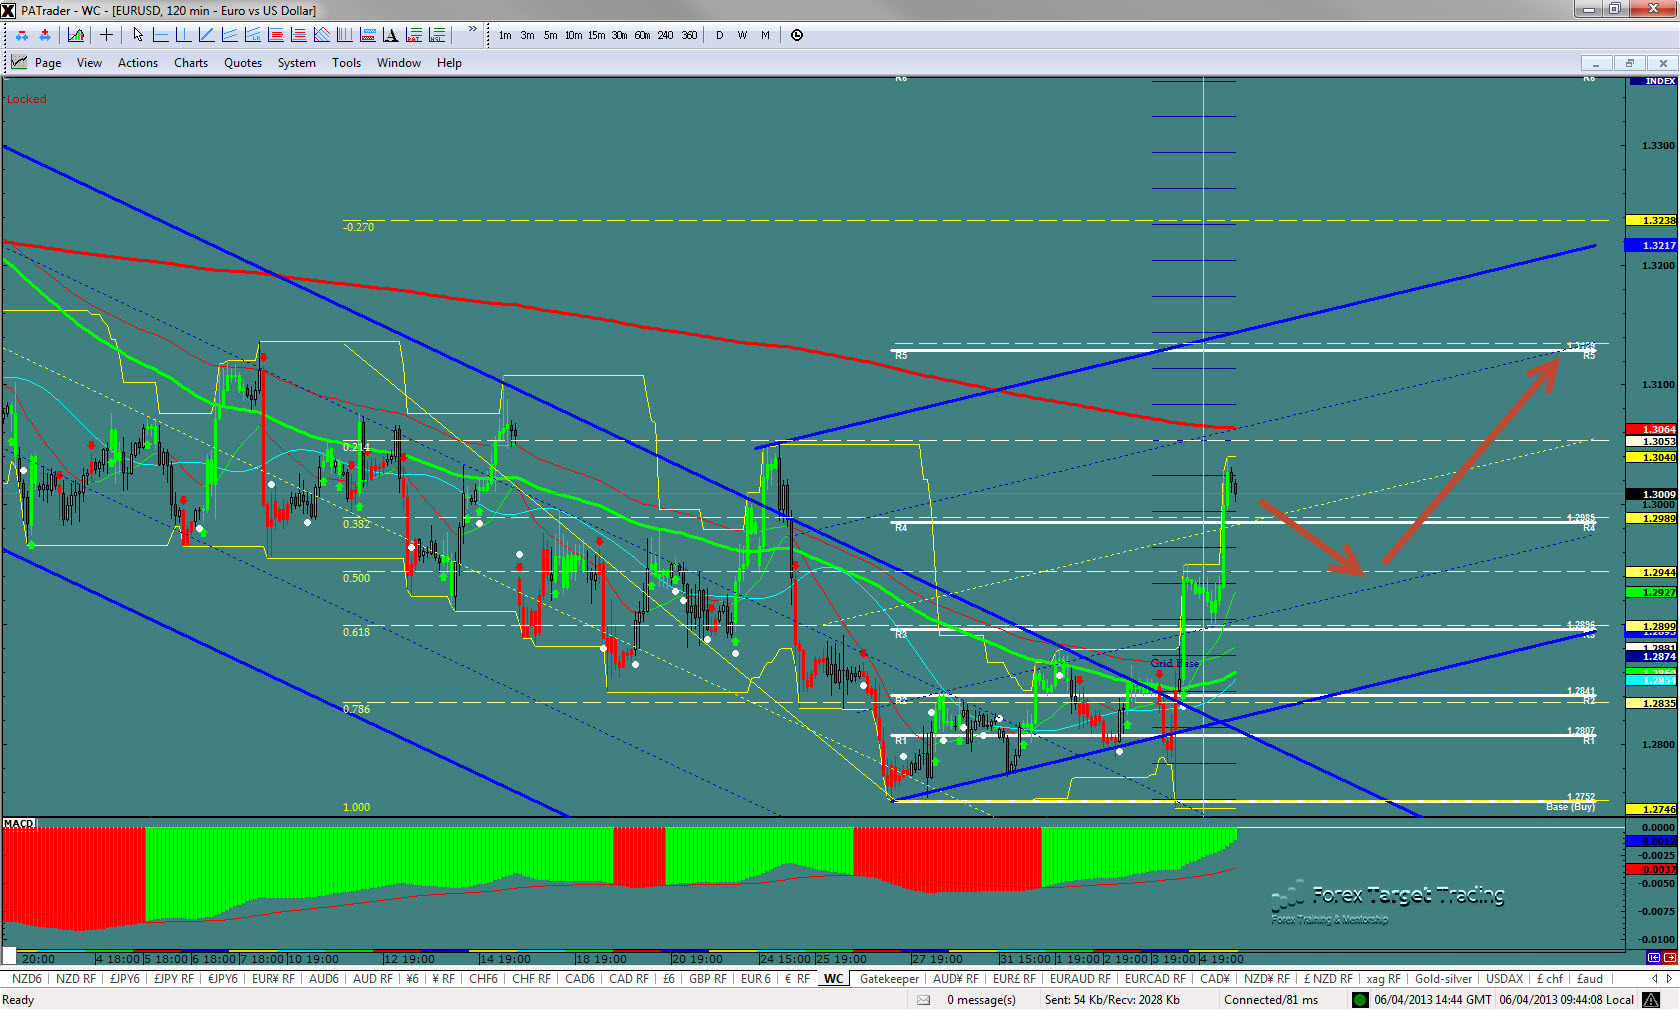Select the crosshair cursor tool
This screenshot has height=1010, width=1680.
pos(106,35)
